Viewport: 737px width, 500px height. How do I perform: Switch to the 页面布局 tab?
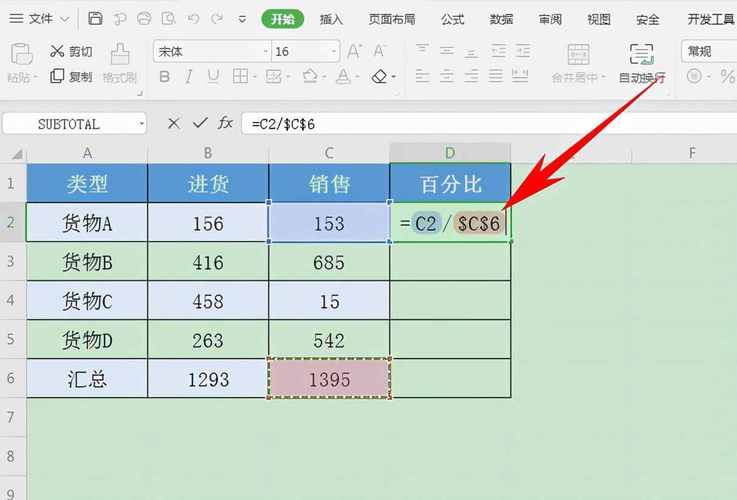(x=392, y=19)
